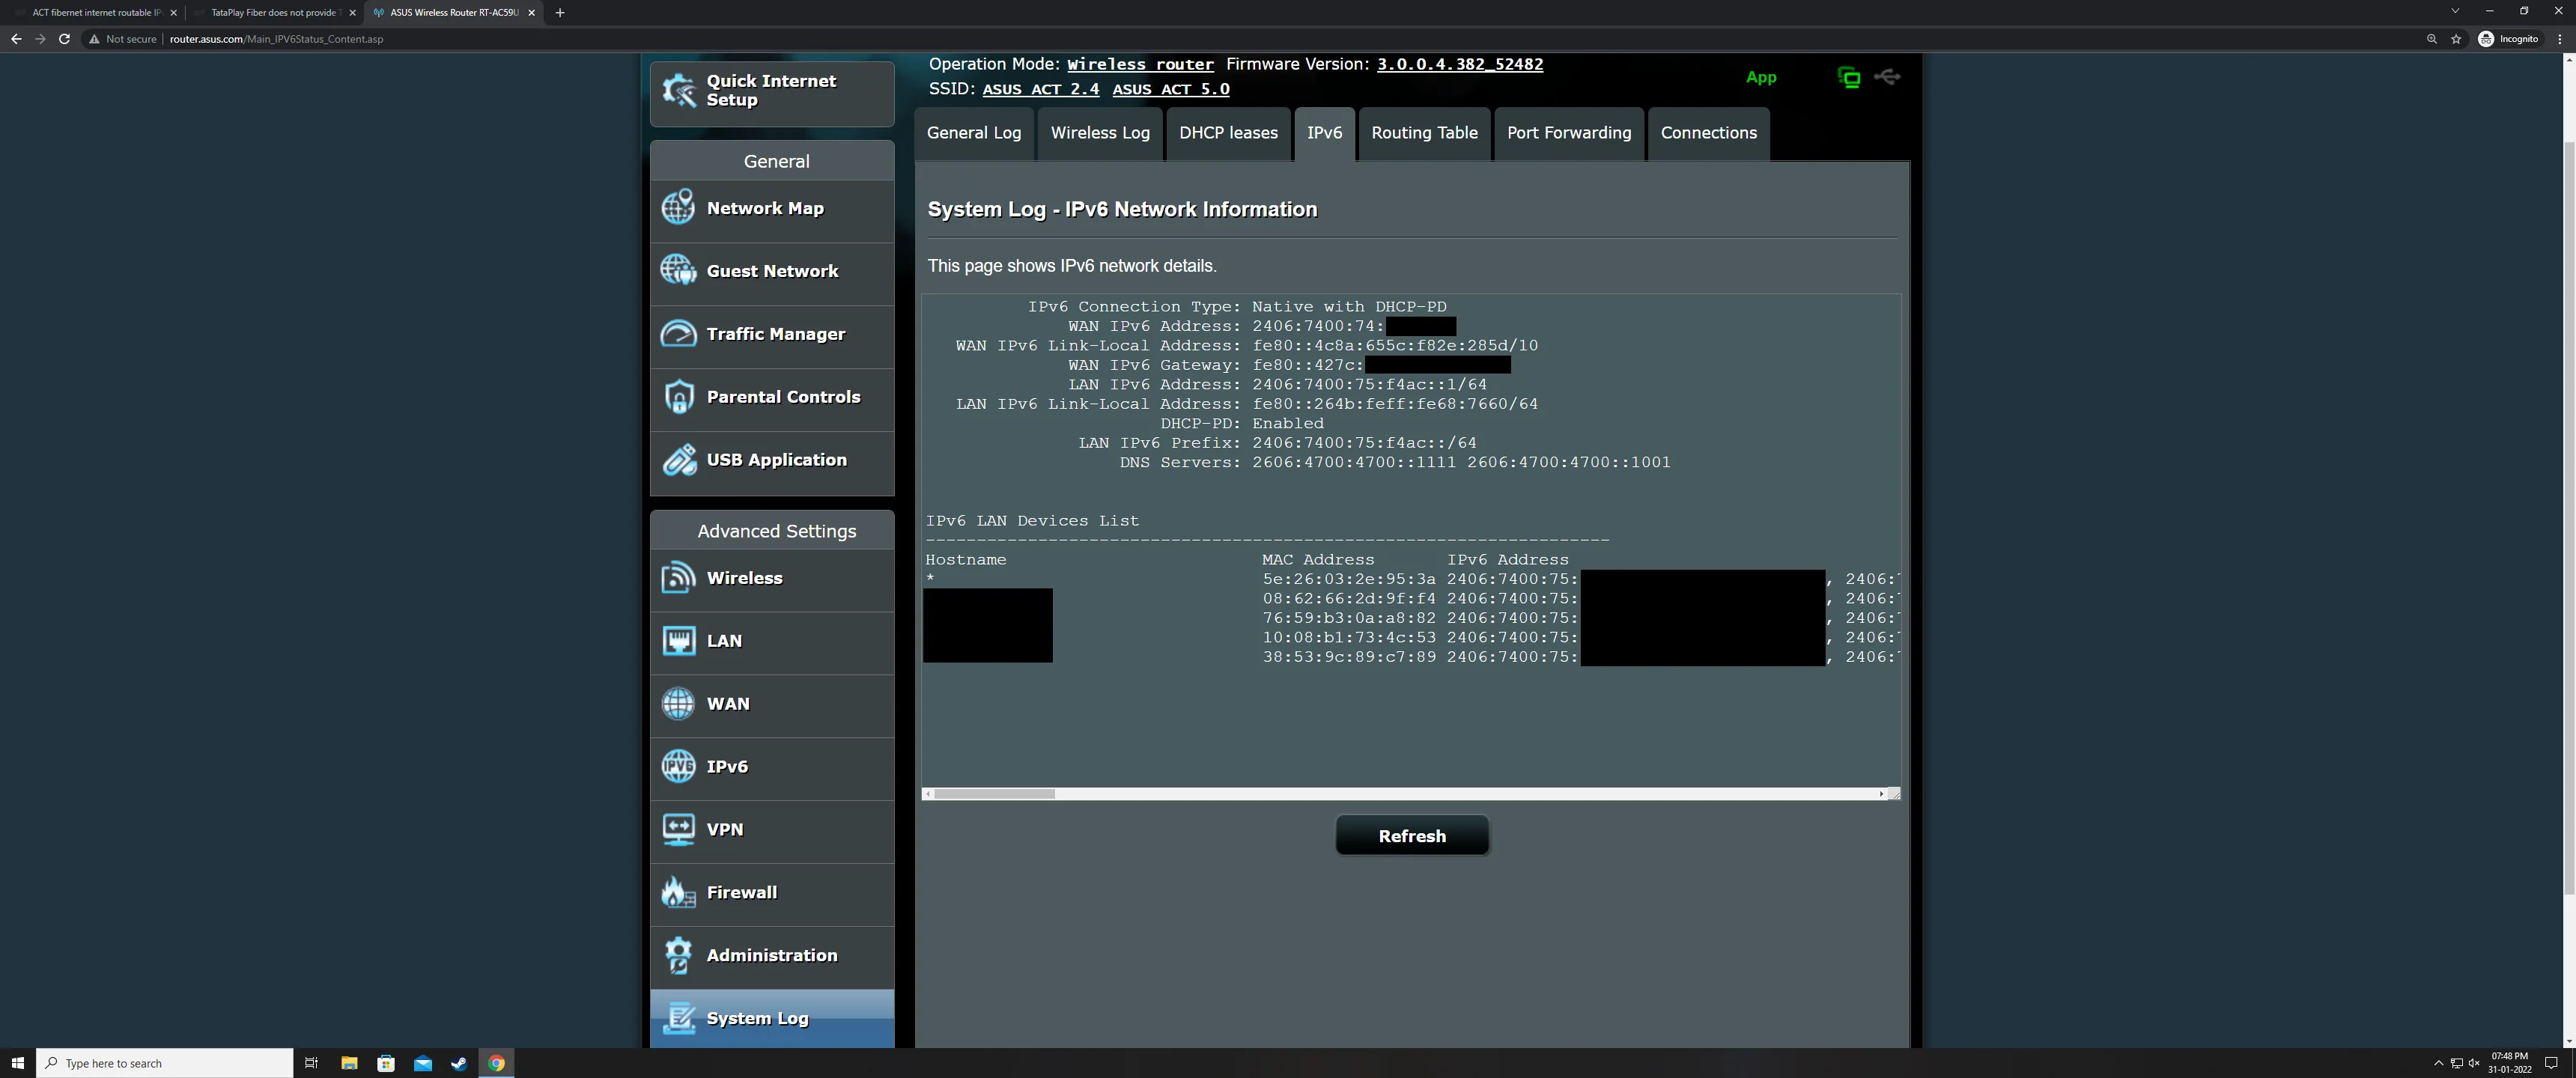Viewport: 2576px width, 1078px height.
Task: Open Guest Network icon
Action: (678, 270)
